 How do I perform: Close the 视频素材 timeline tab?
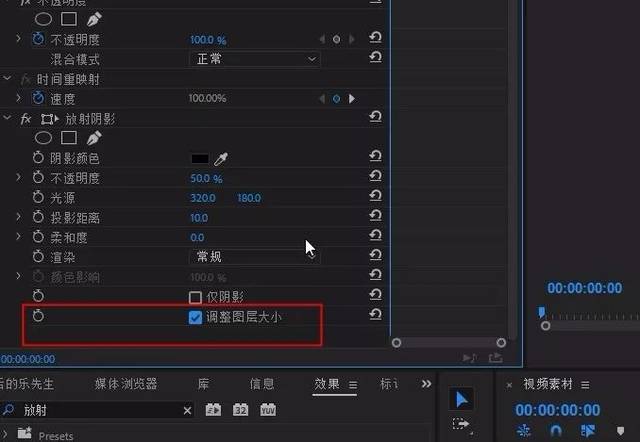(509, 385)
